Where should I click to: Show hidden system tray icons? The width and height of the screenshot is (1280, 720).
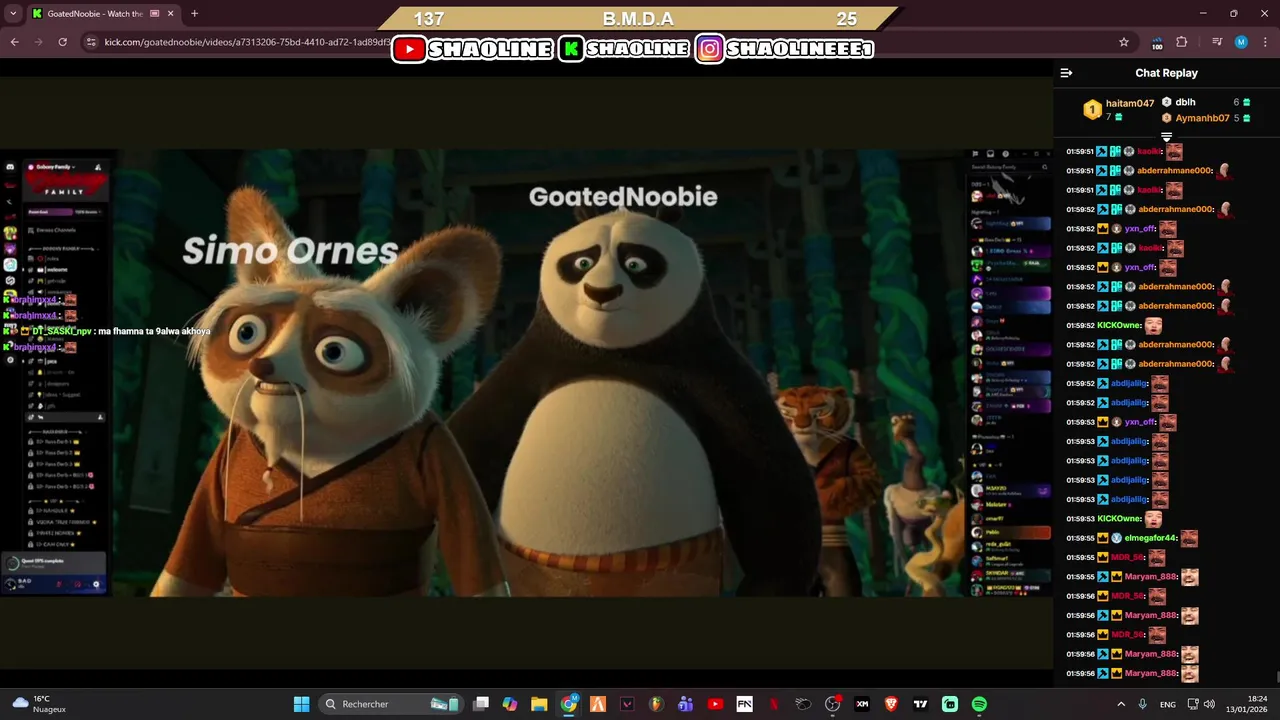1121,704
